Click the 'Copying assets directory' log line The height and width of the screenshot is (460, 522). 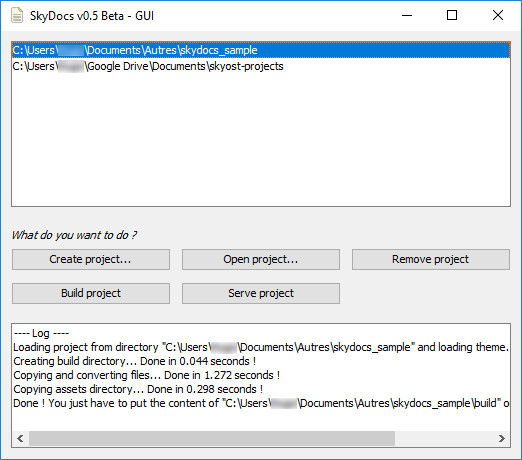[138, 389]
